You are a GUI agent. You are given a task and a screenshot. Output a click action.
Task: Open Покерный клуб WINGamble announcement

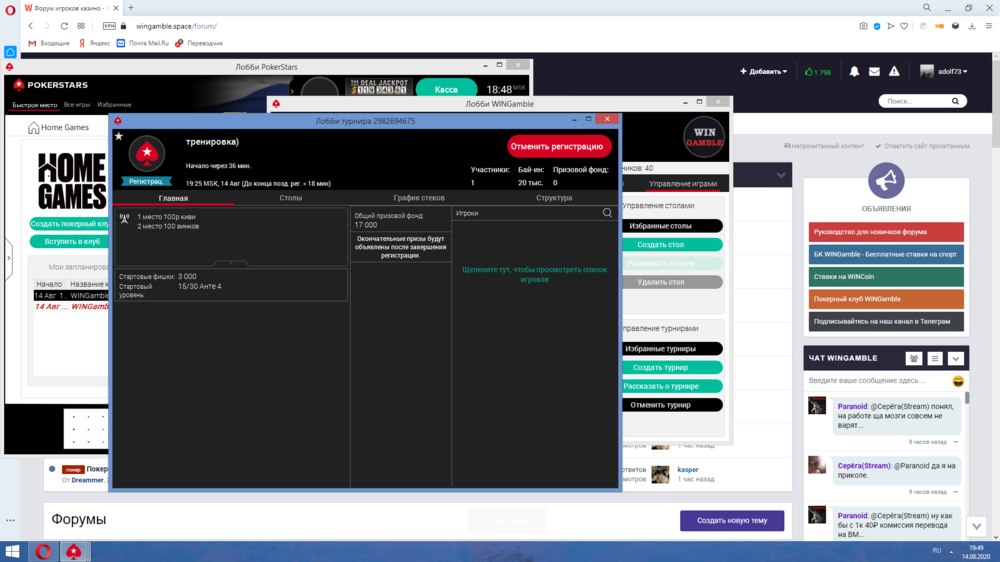click(x=886, y=299)
